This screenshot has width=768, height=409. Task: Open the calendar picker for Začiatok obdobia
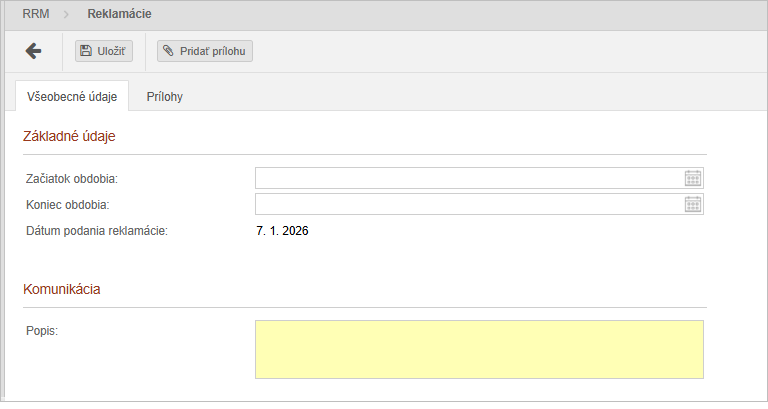[693, 178]
